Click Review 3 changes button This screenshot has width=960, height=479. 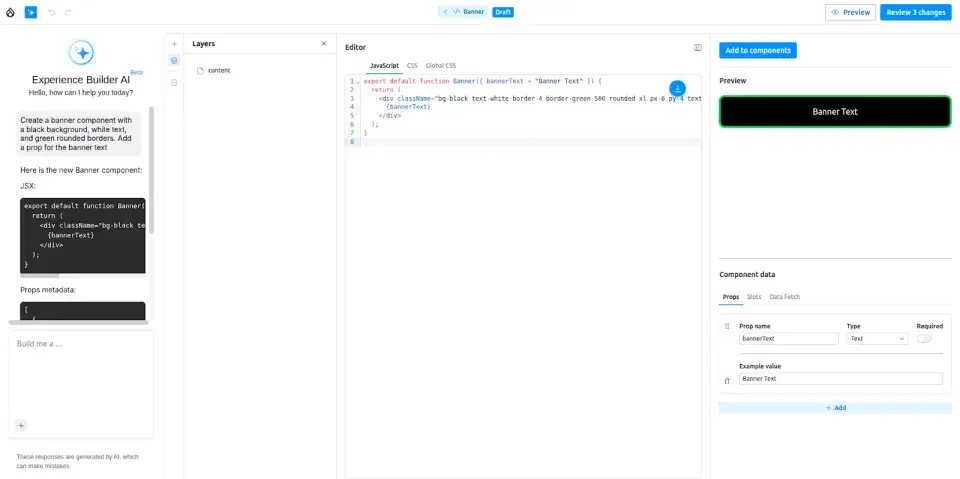(x=916, y=12)
